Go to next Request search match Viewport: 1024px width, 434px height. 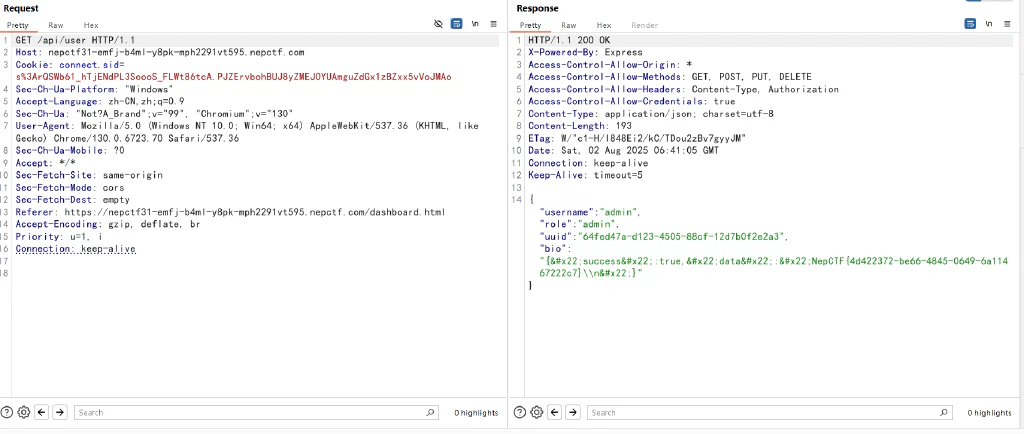pos(59,412)
